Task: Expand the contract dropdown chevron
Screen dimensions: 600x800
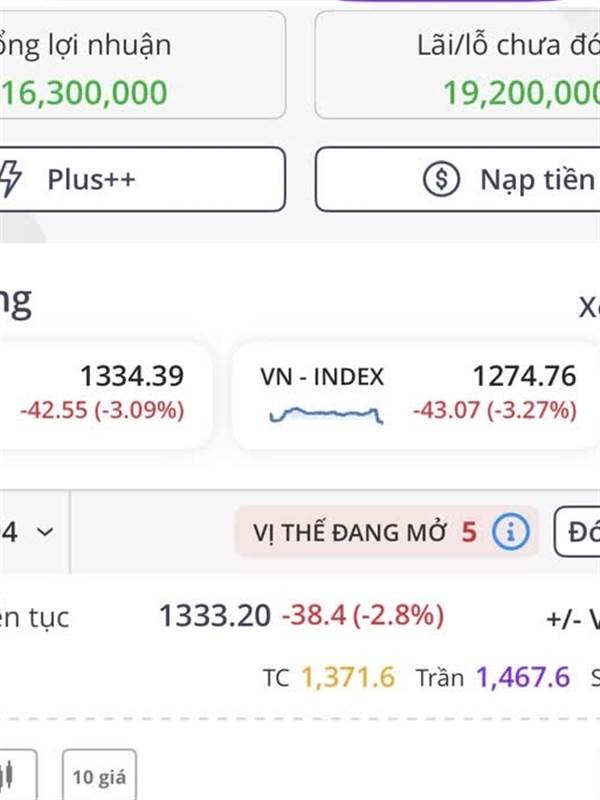Action: pos(44,532)
